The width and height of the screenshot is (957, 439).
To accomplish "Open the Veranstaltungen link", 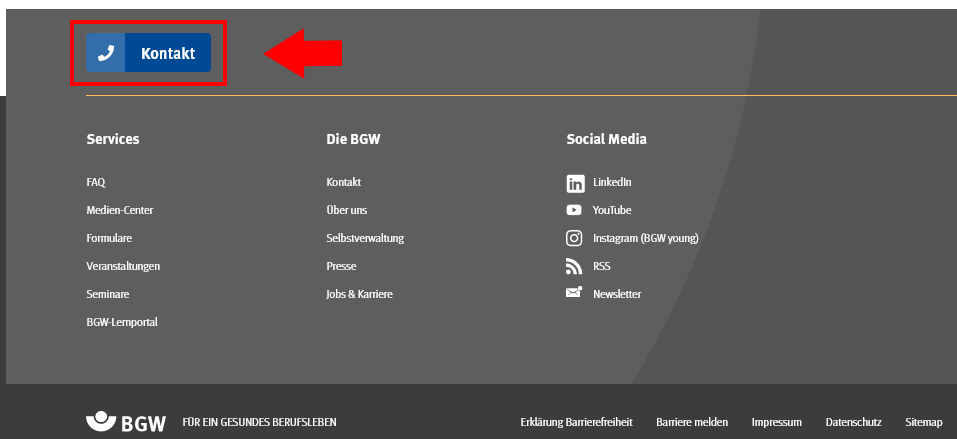I will pos(123,266).
